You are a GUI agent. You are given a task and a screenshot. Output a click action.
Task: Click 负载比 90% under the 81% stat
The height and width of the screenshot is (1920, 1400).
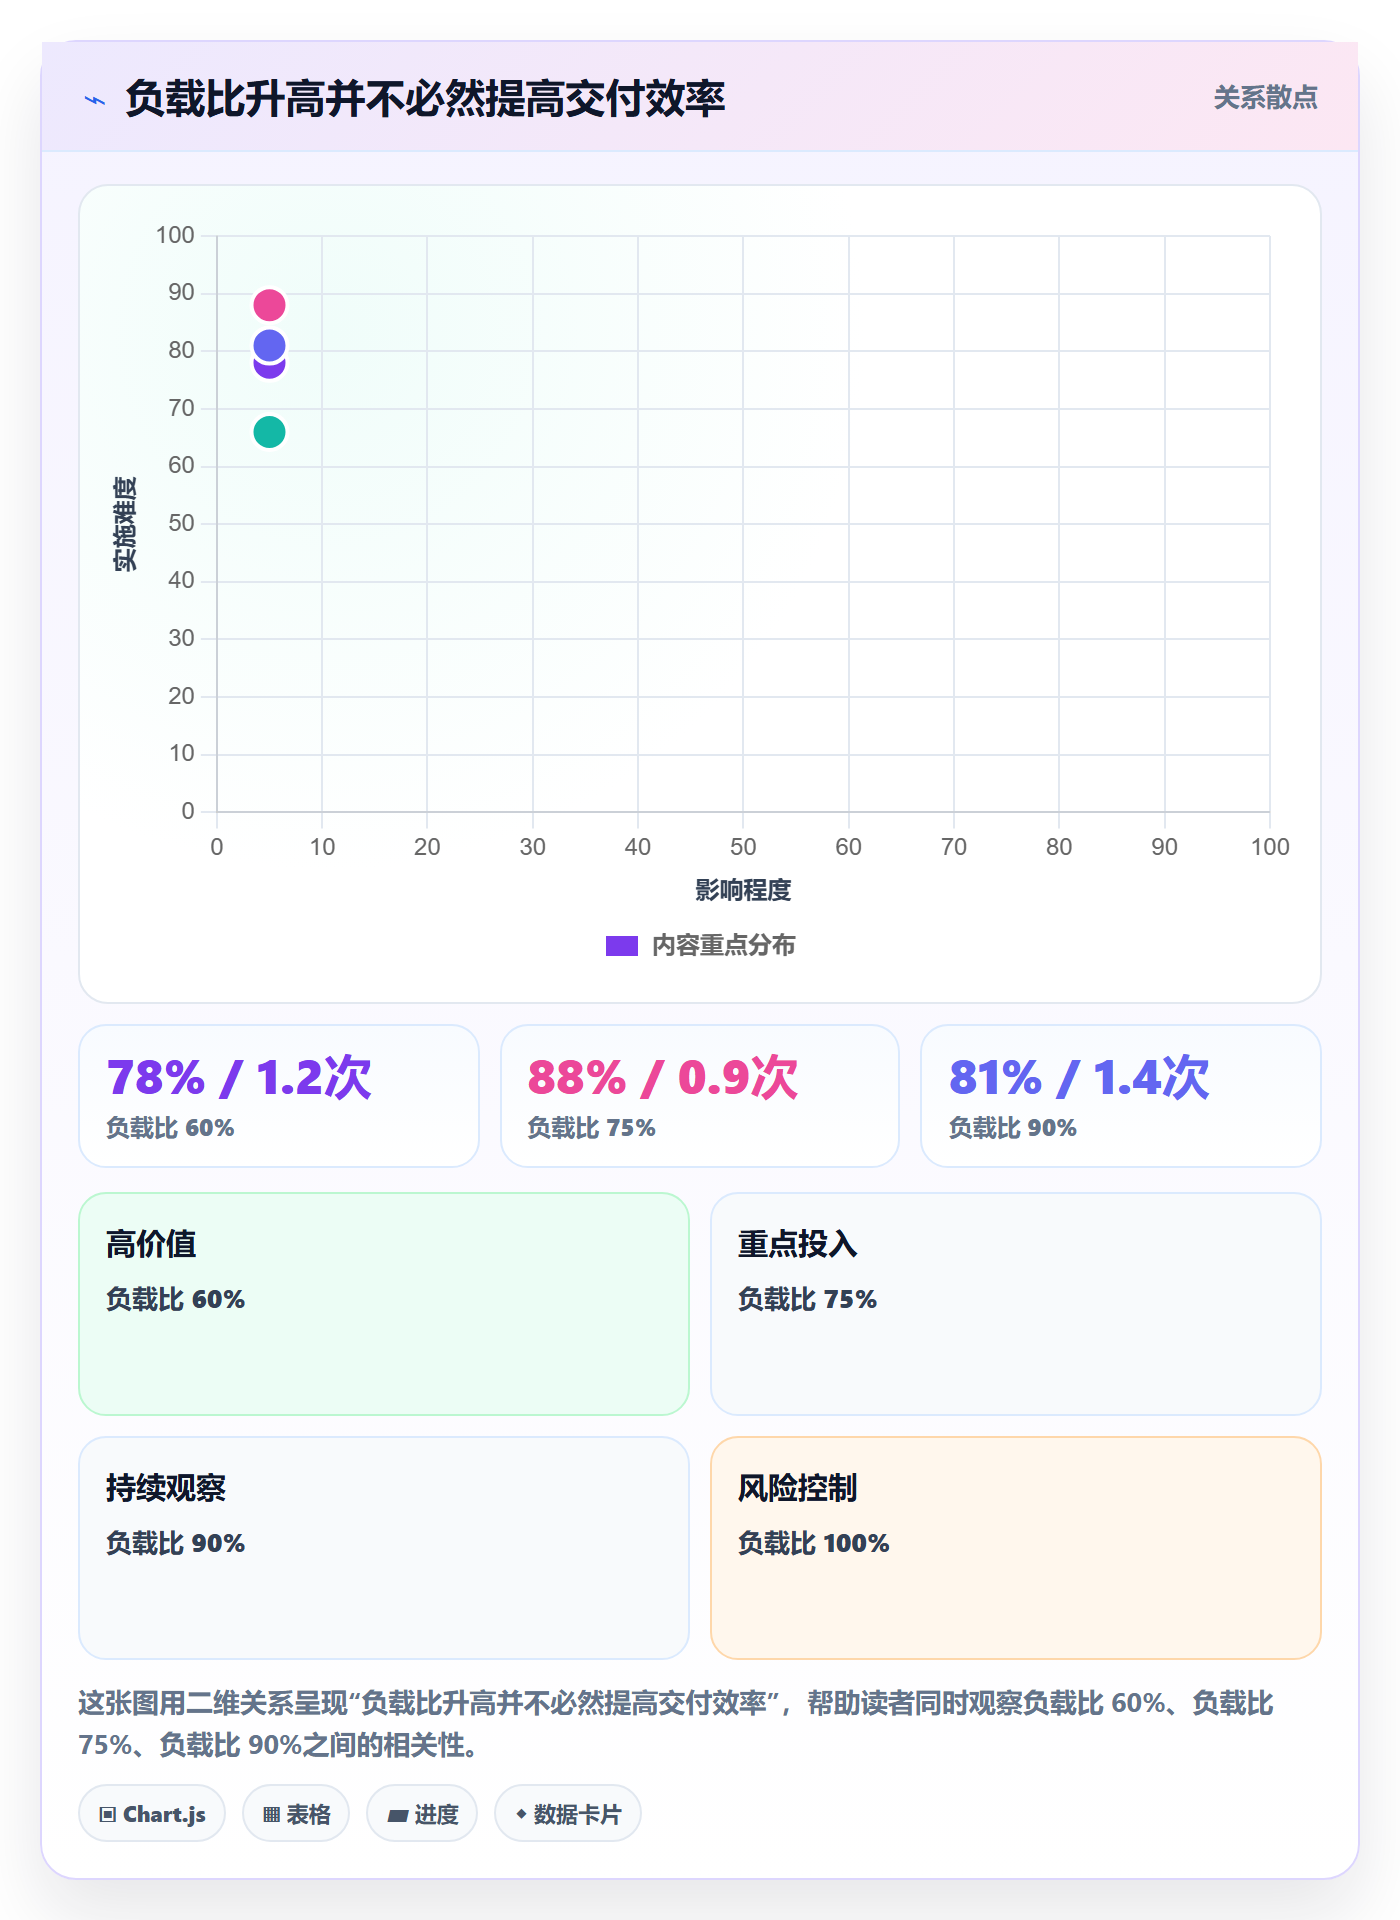[1013, 1128]
